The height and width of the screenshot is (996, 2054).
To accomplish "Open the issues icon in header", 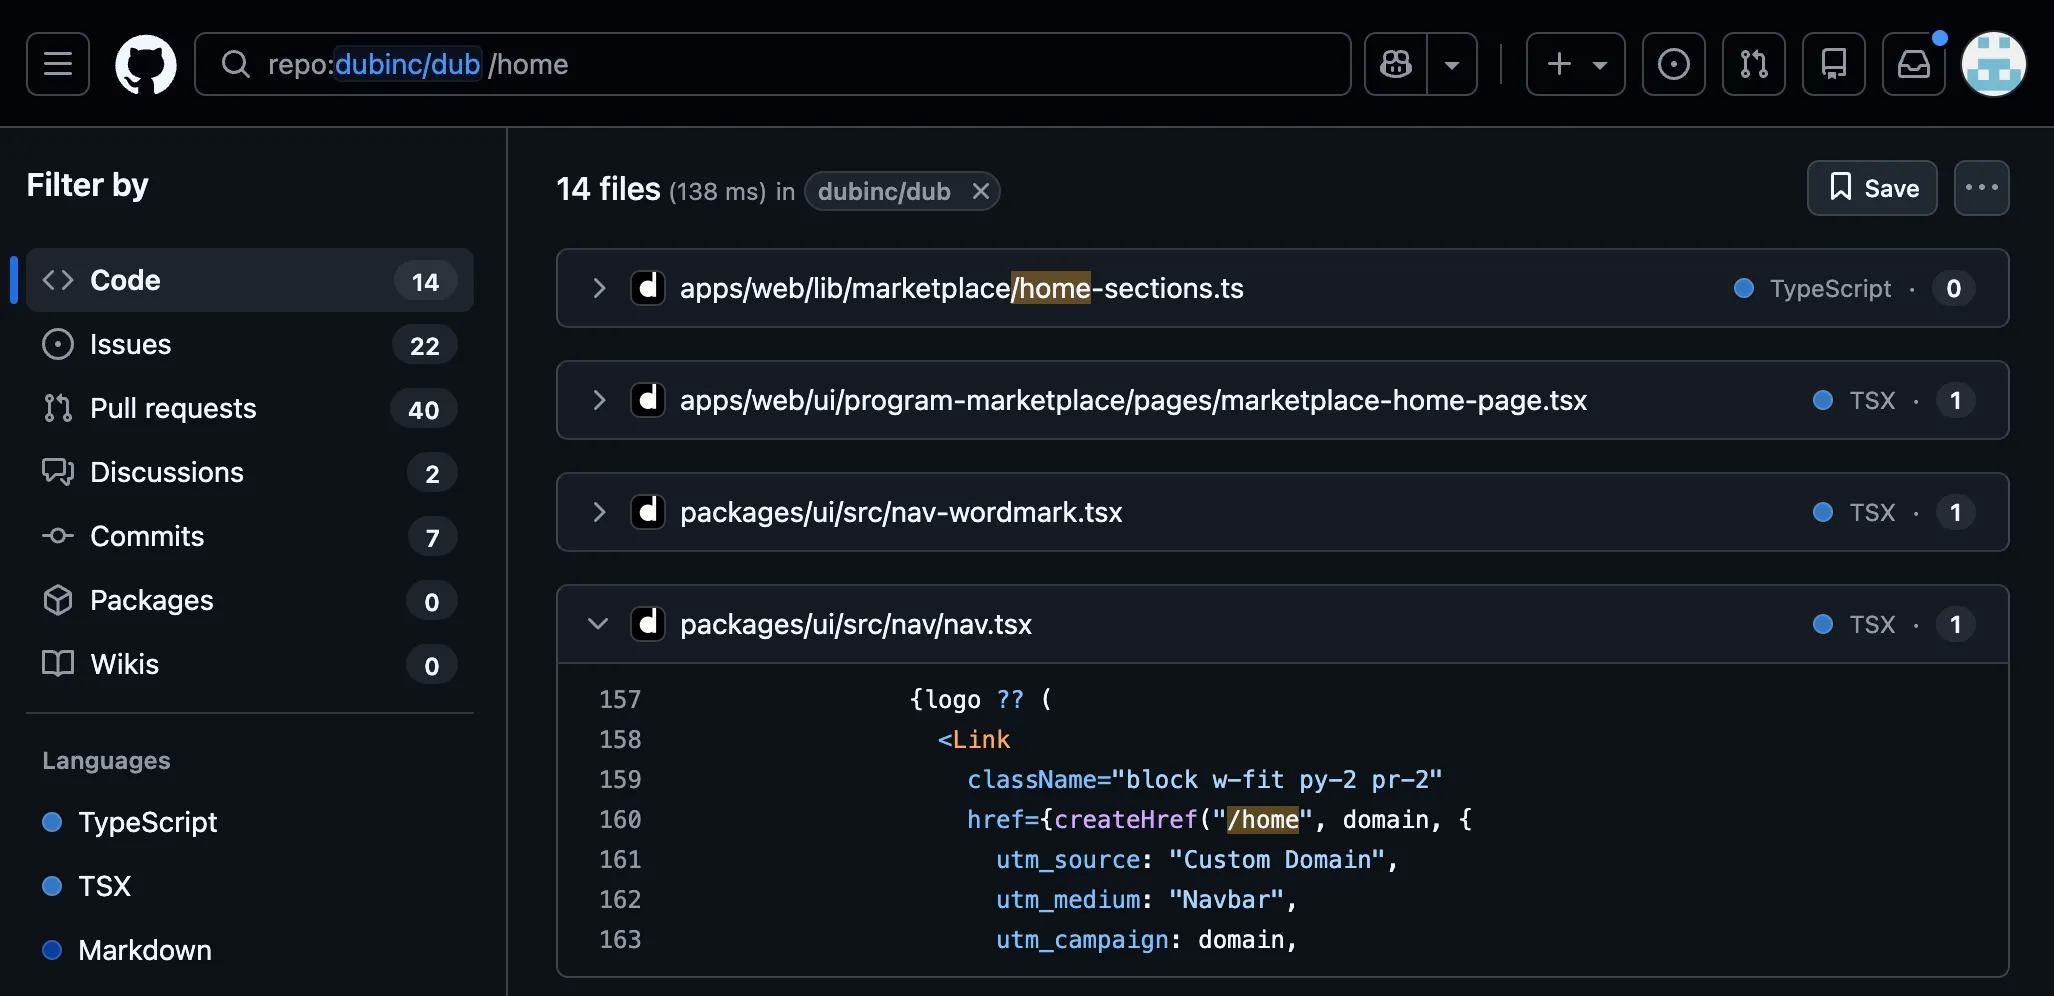I will [1674, 64].
